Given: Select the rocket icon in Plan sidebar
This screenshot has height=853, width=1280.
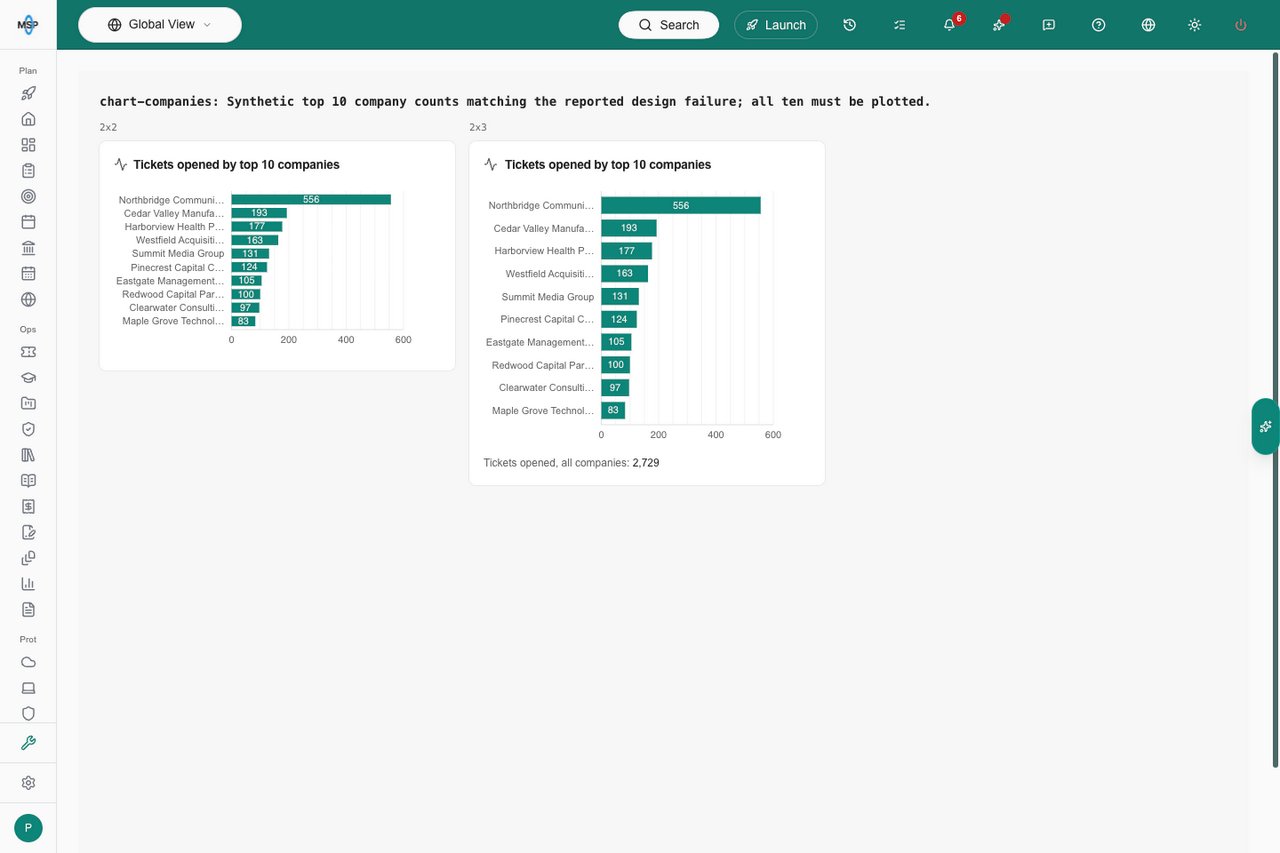Looking at the screenshot, I should 28,93.
